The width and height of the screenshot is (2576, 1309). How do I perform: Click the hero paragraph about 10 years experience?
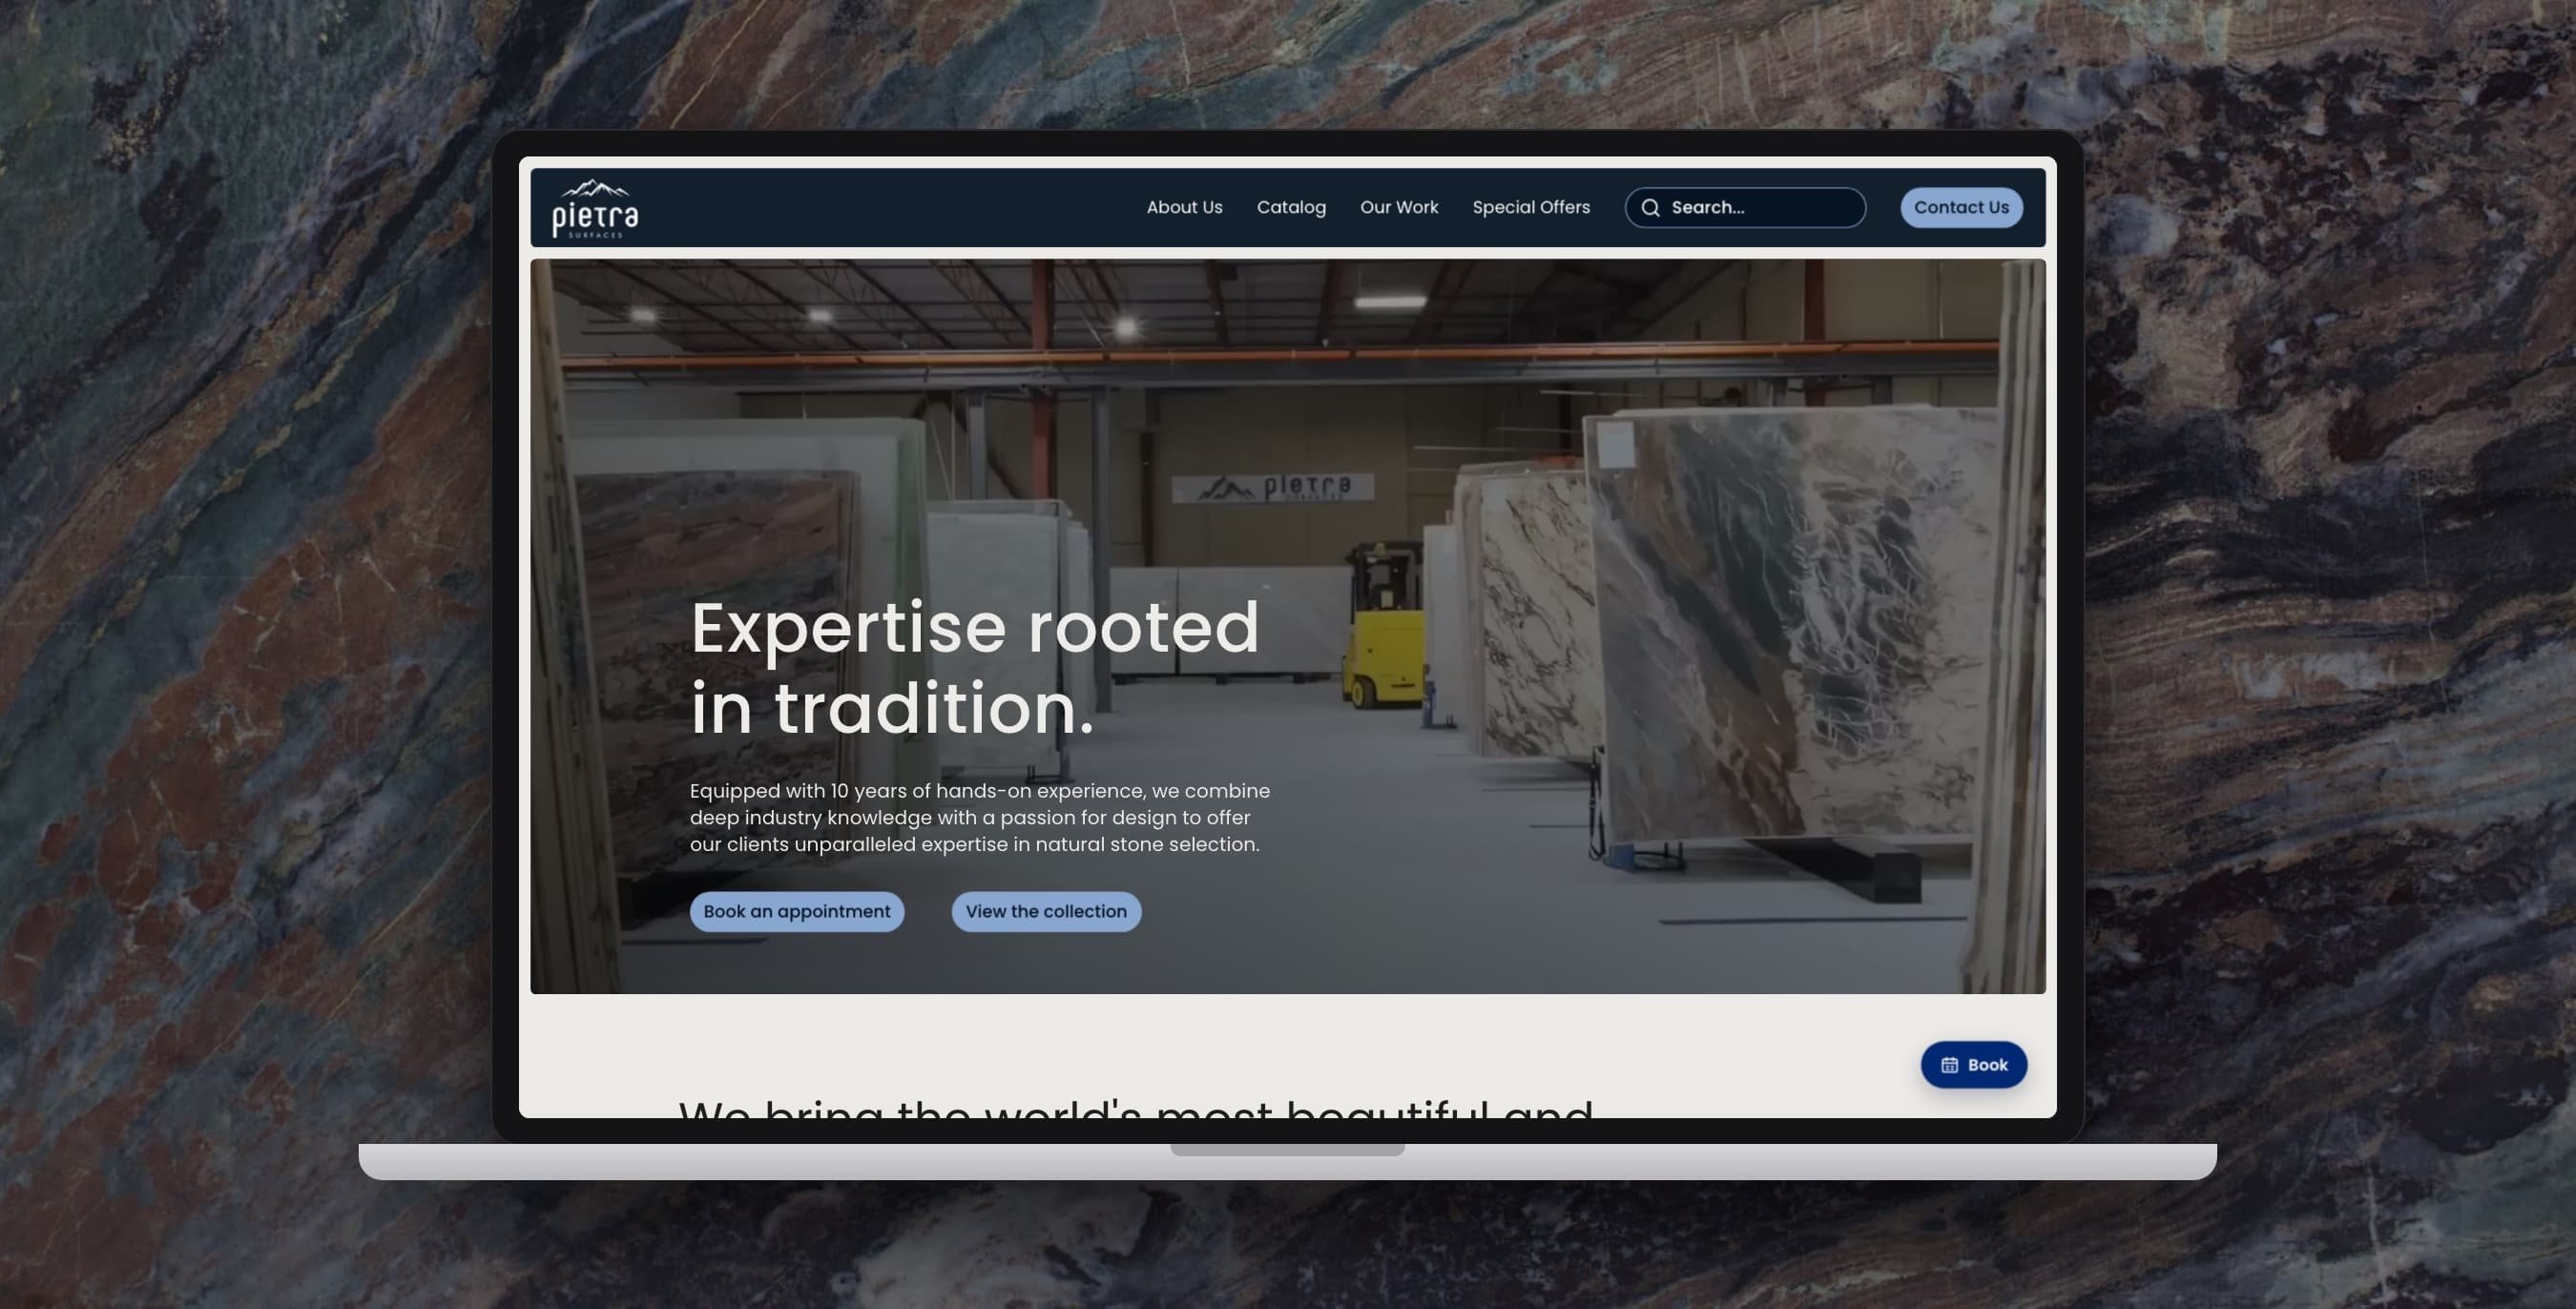pyautogui.click(x=980, y=817)
